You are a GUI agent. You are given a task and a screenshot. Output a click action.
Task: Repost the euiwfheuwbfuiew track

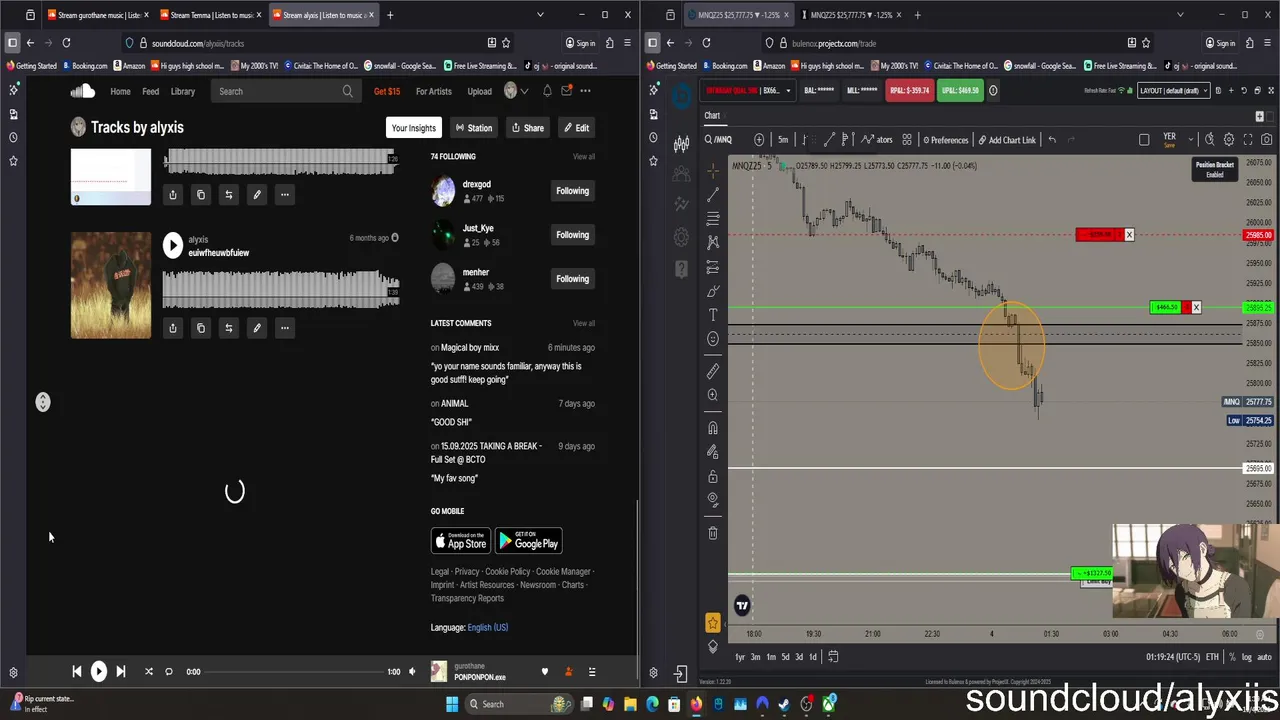point(229,328)
